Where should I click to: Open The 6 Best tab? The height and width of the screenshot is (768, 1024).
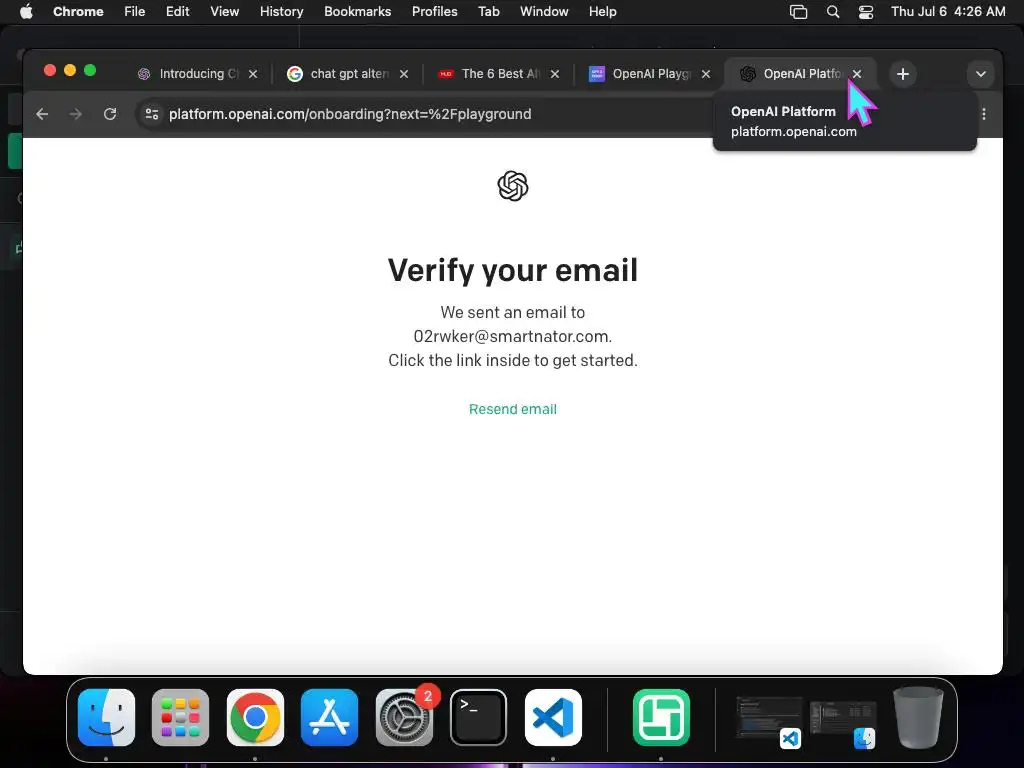point(500,74)
